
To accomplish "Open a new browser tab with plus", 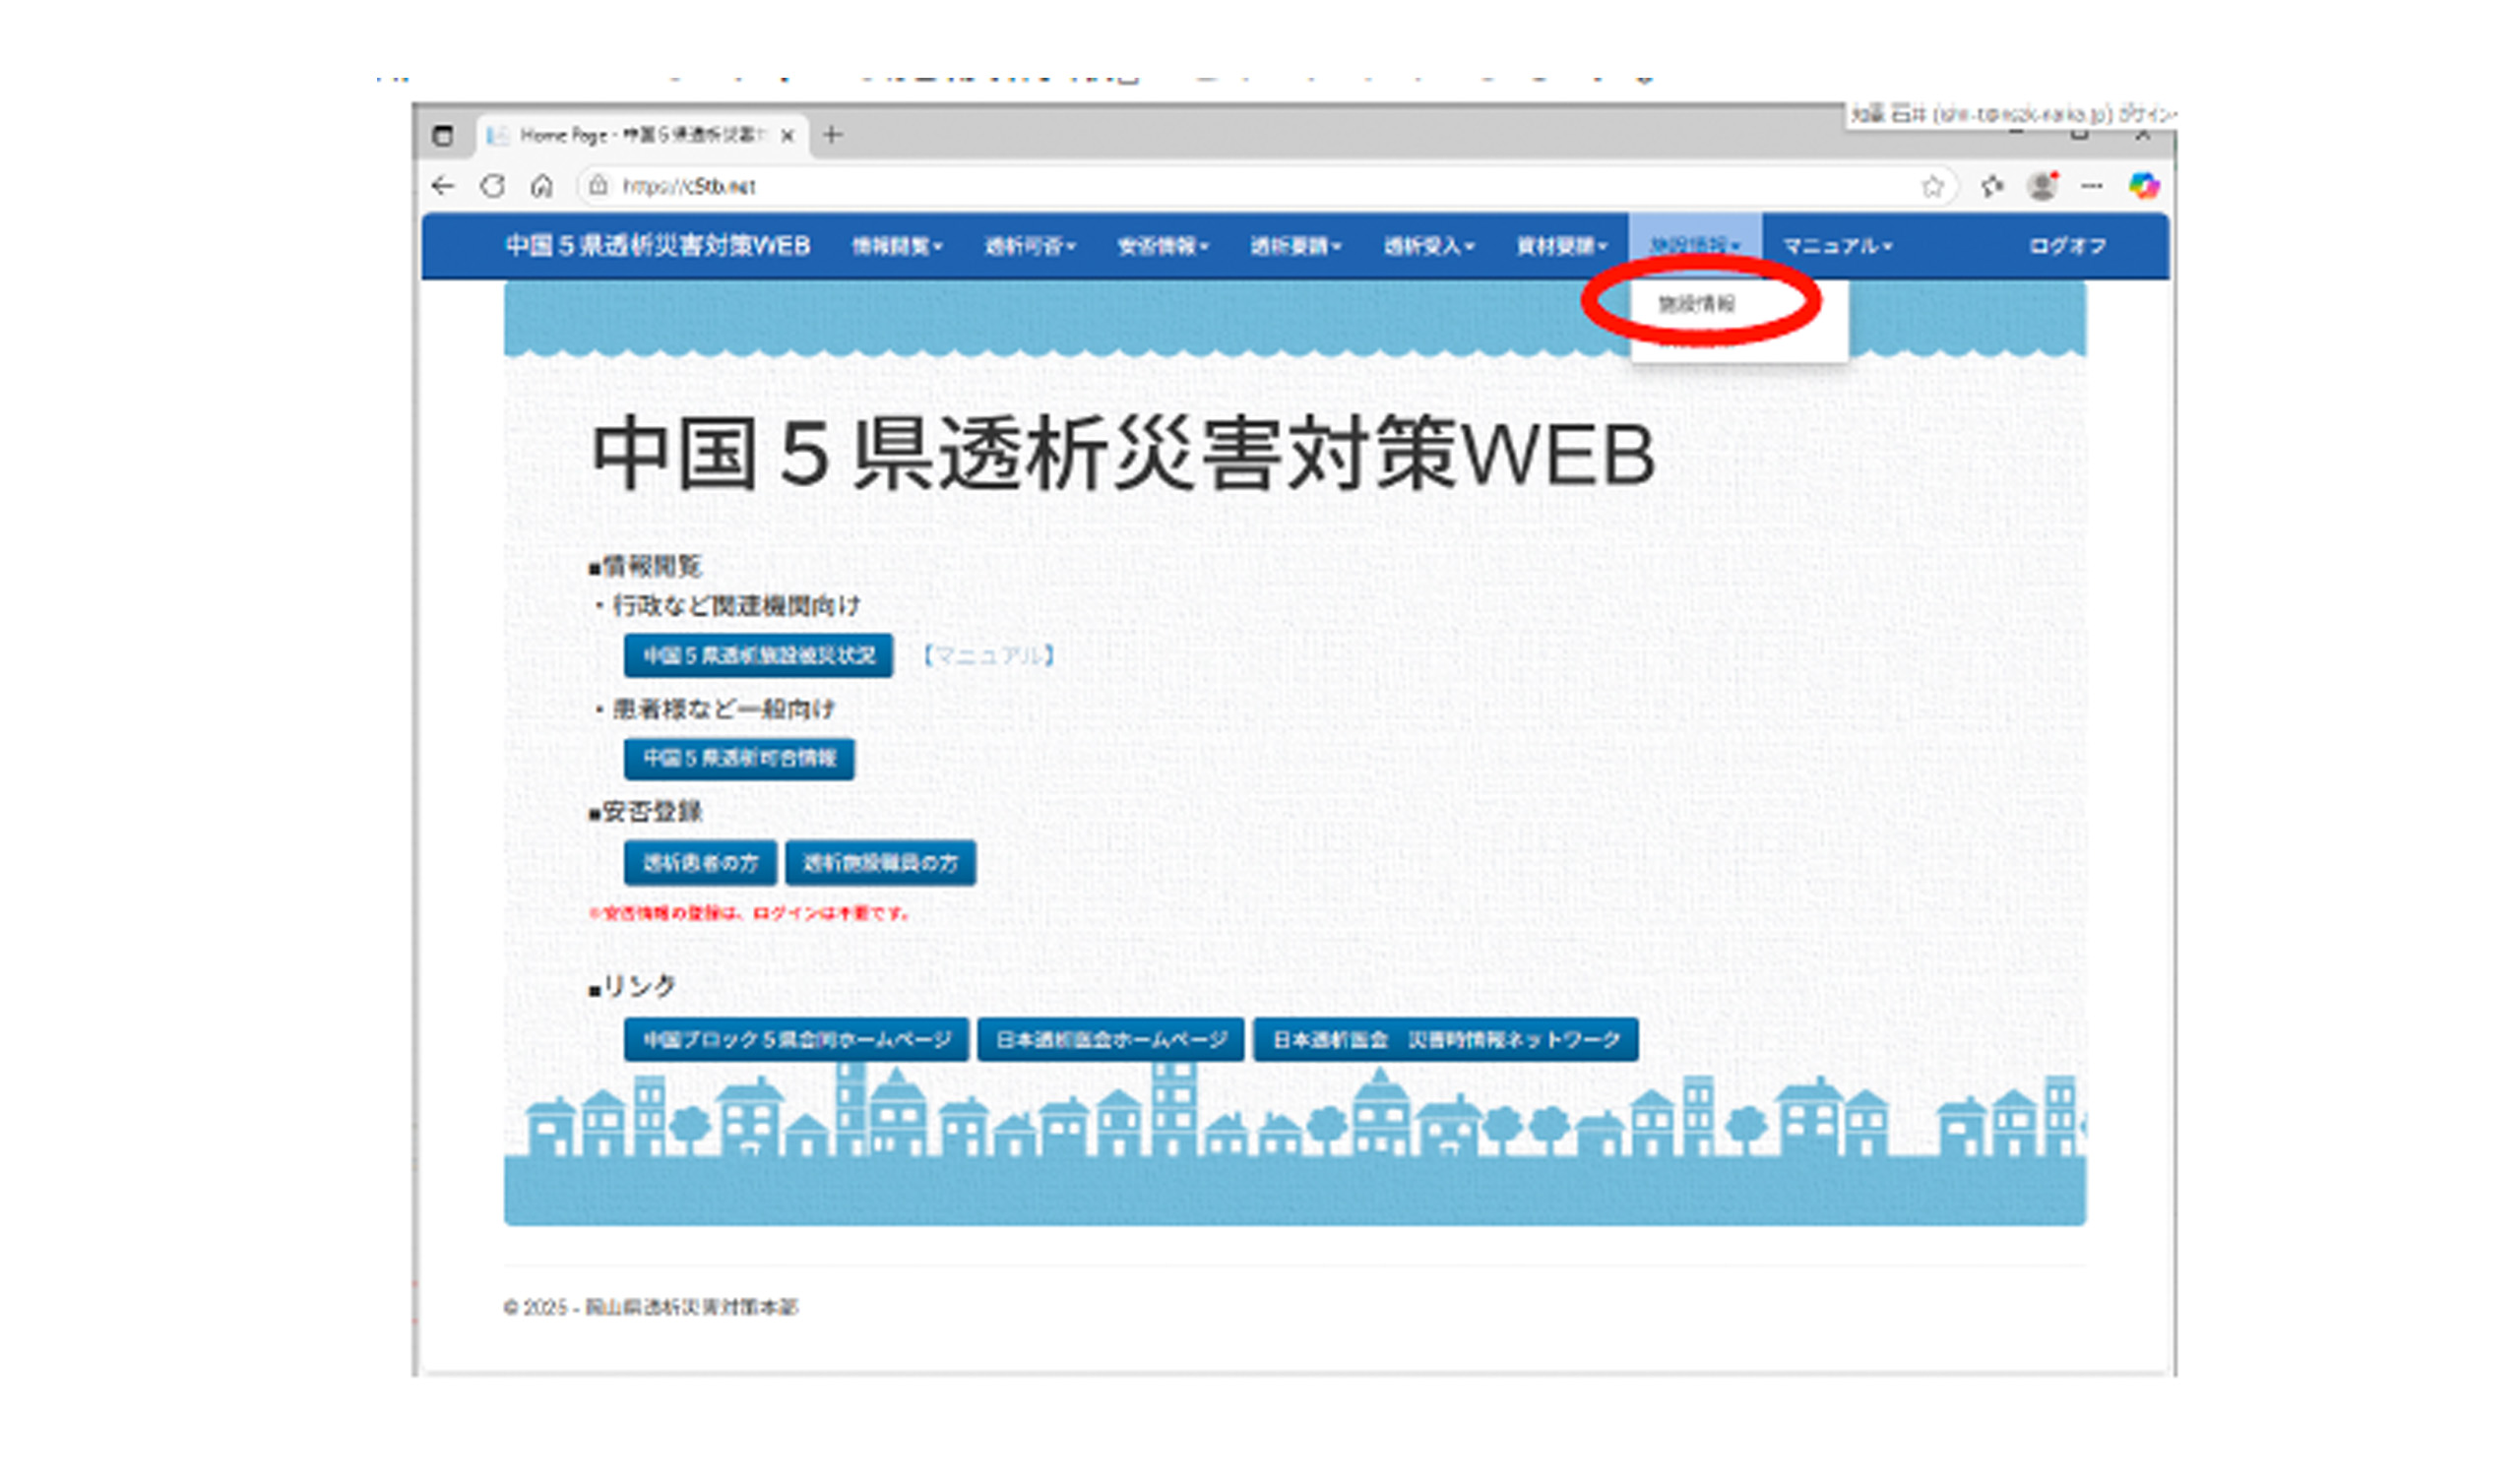I will (x=832, y=135).
